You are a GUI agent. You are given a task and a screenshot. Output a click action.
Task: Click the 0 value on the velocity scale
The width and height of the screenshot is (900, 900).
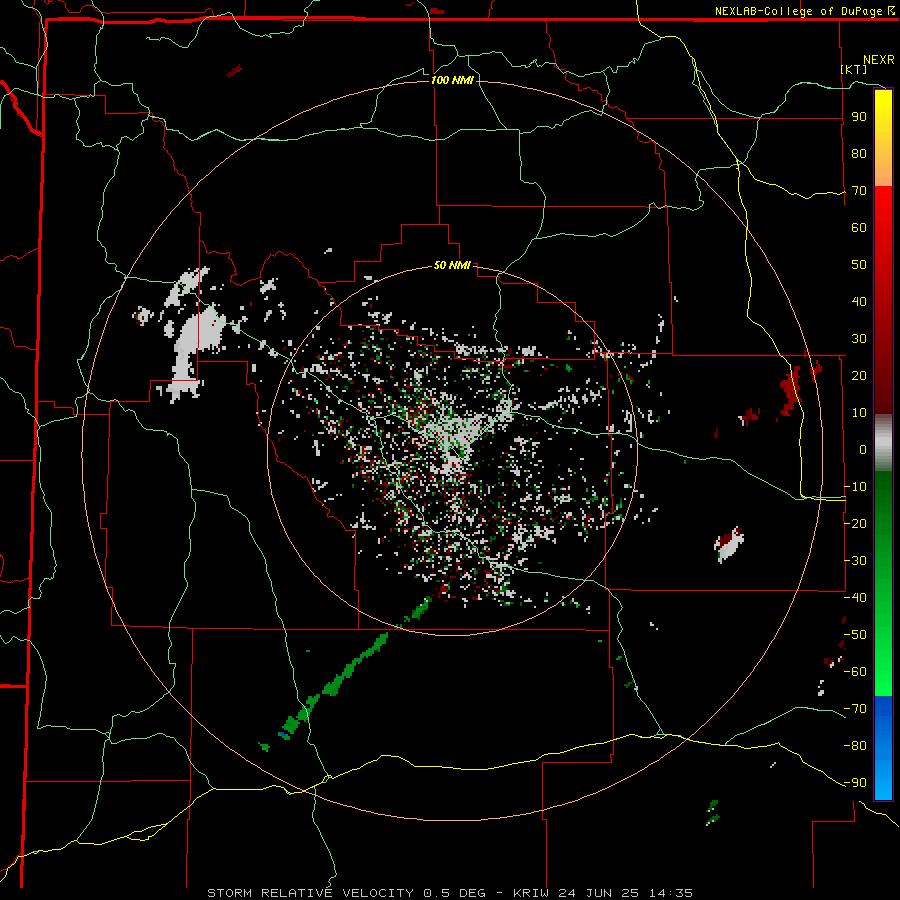[863, 450]
